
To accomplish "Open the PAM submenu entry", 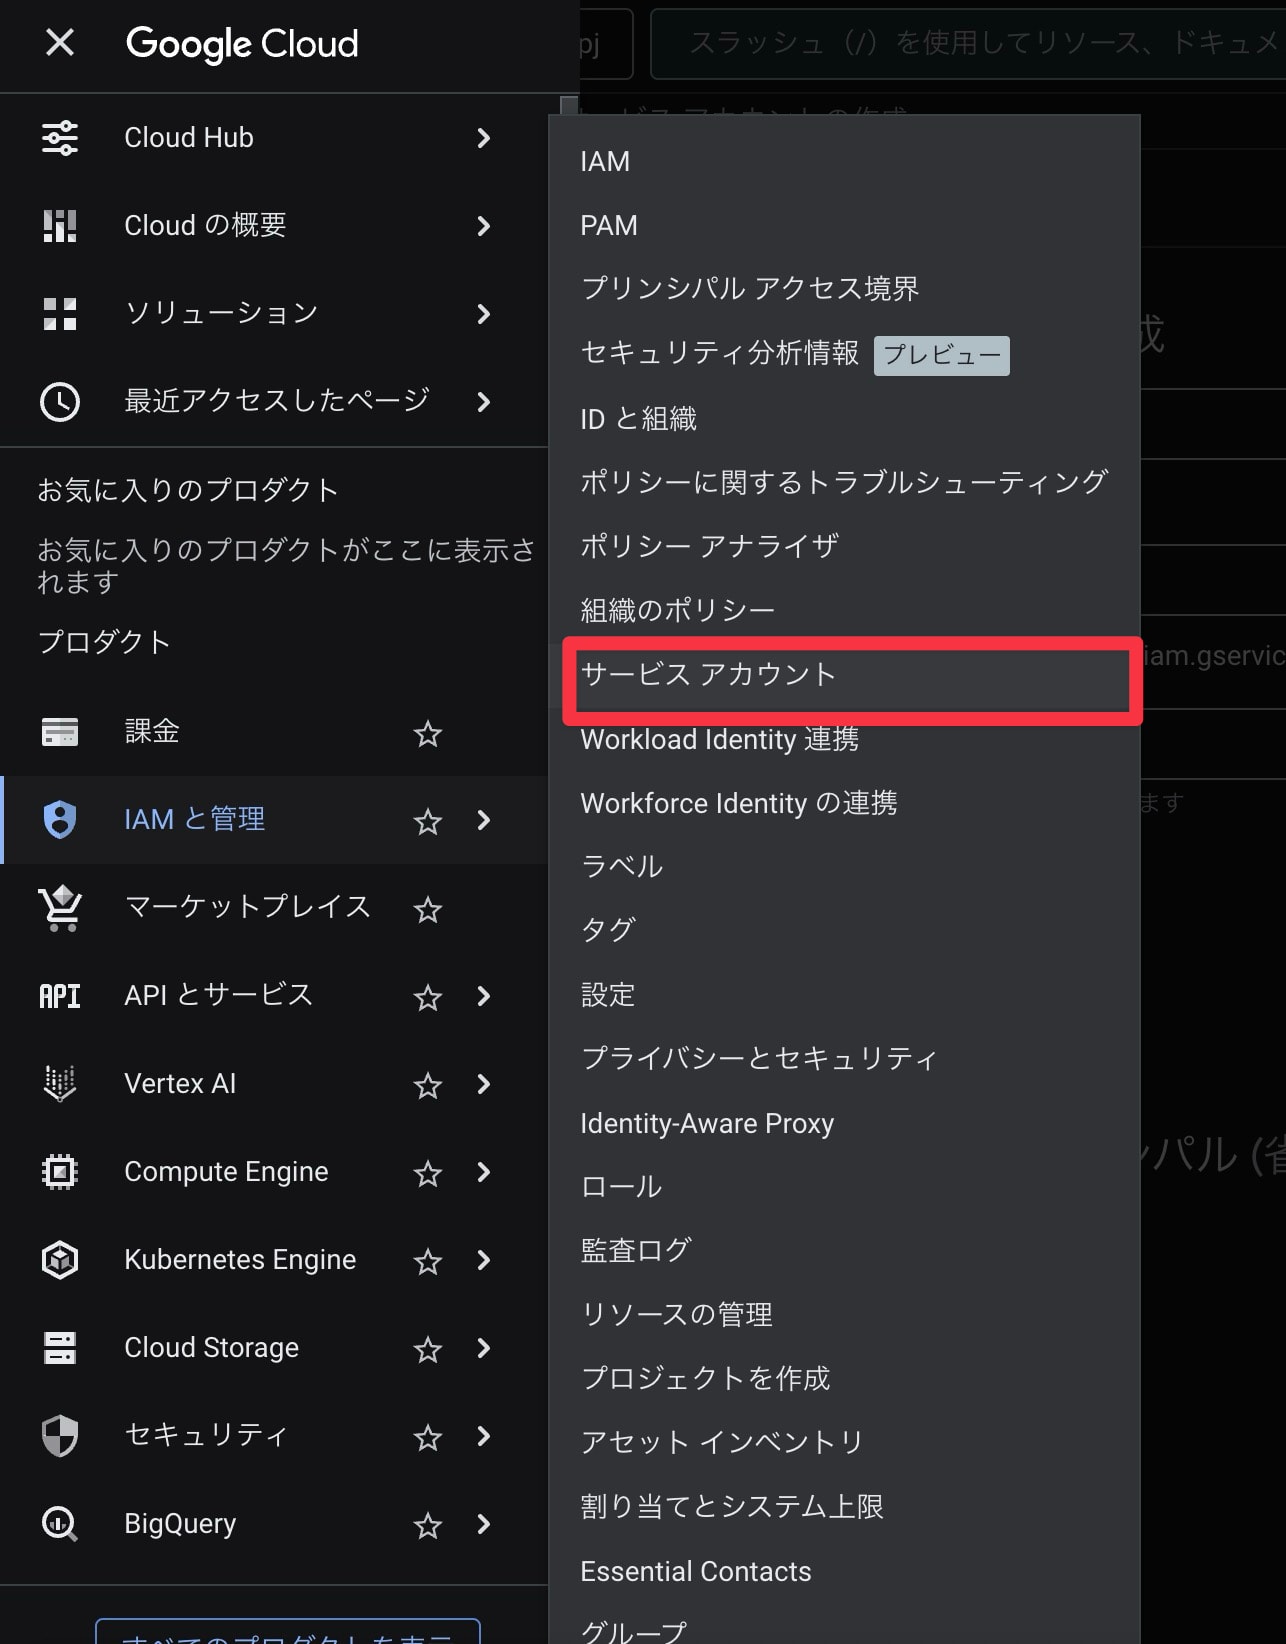I will click(x=844, y=225).
